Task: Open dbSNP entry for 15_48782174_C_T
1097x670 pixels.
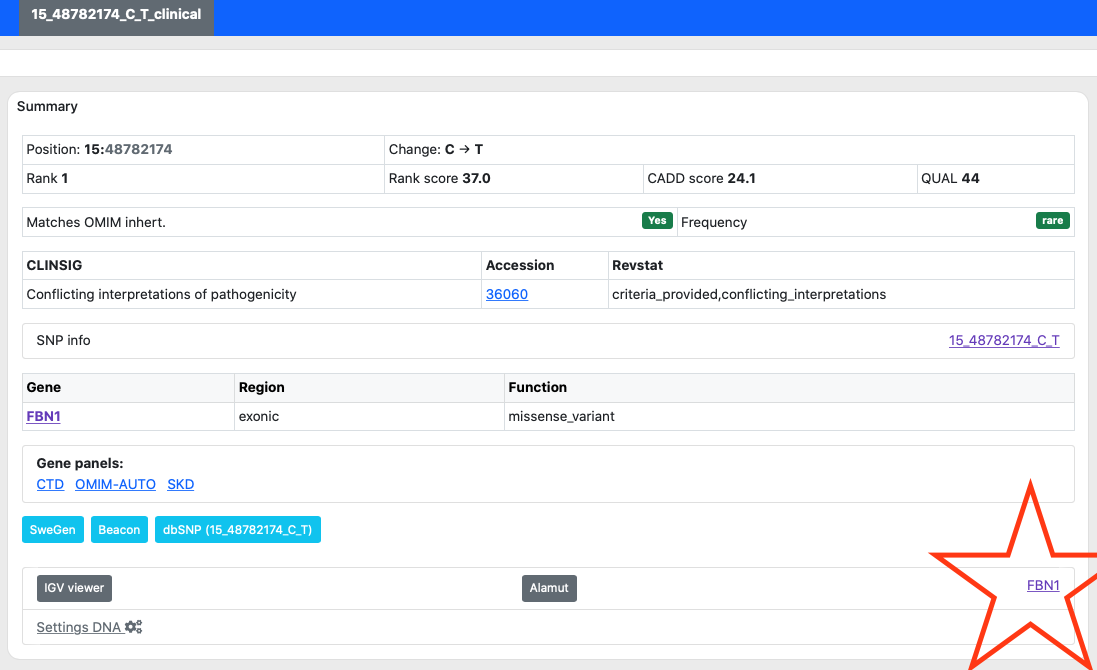Action: [237, 529]
